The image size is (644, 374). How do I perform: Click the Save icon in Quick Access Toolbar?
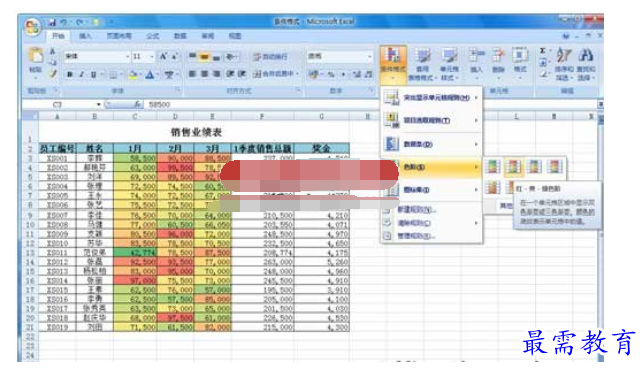(x=52, y=23)
